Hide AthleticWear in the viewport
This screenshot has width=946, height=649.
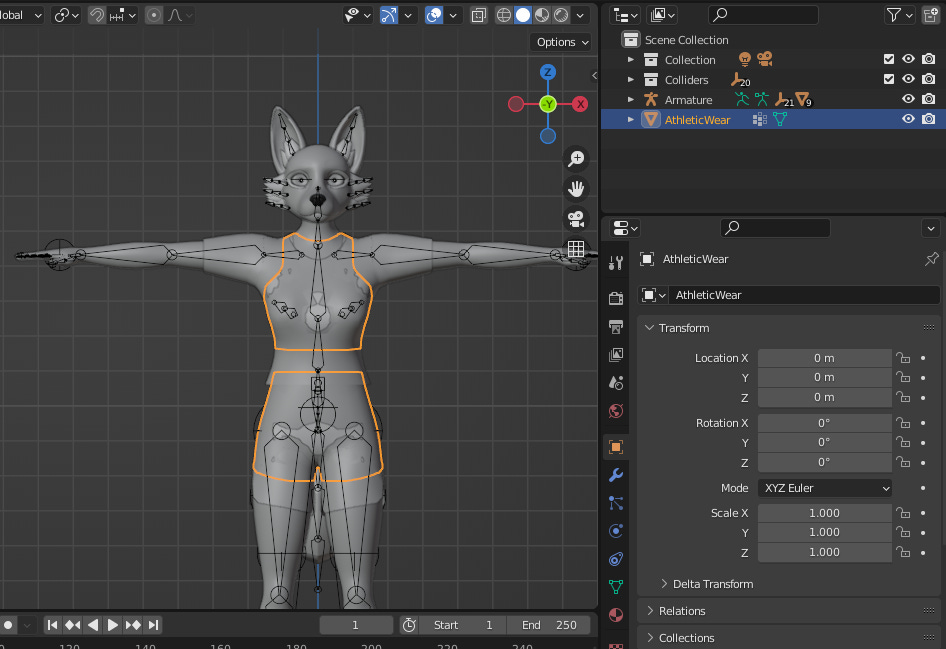point(909,119)
